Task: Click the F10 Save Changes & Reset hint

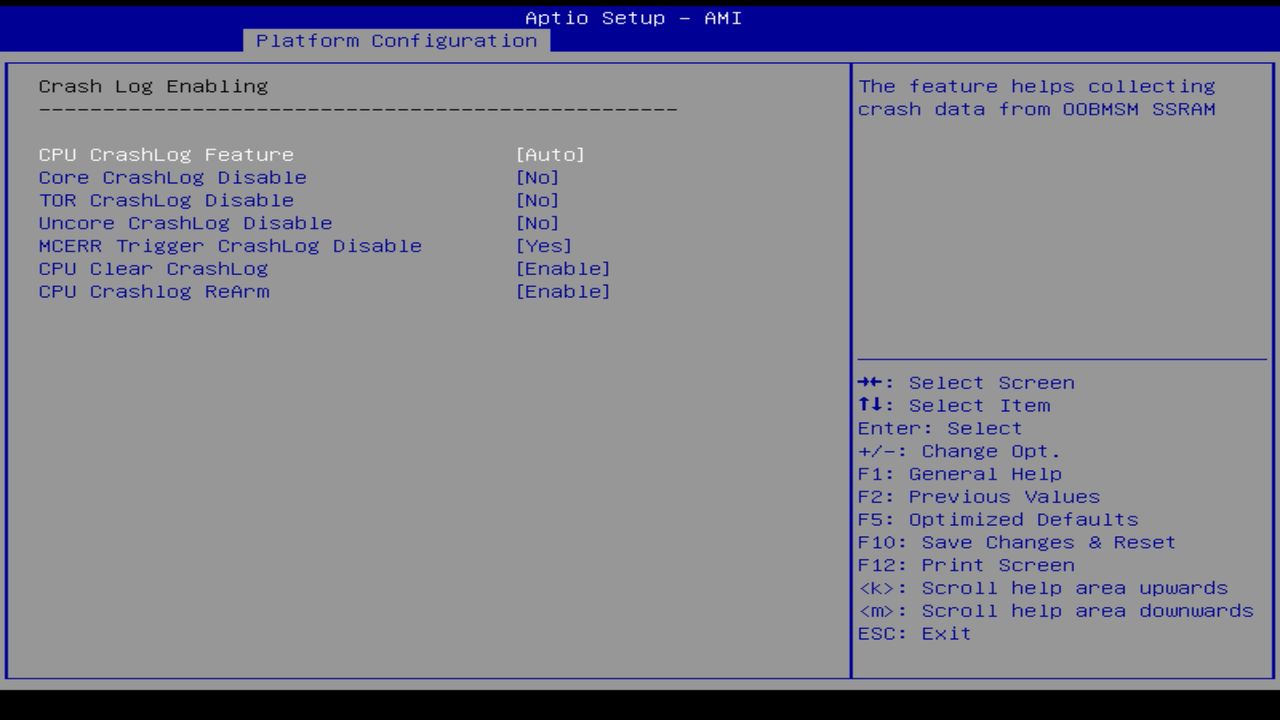Action: point(1016,542)
